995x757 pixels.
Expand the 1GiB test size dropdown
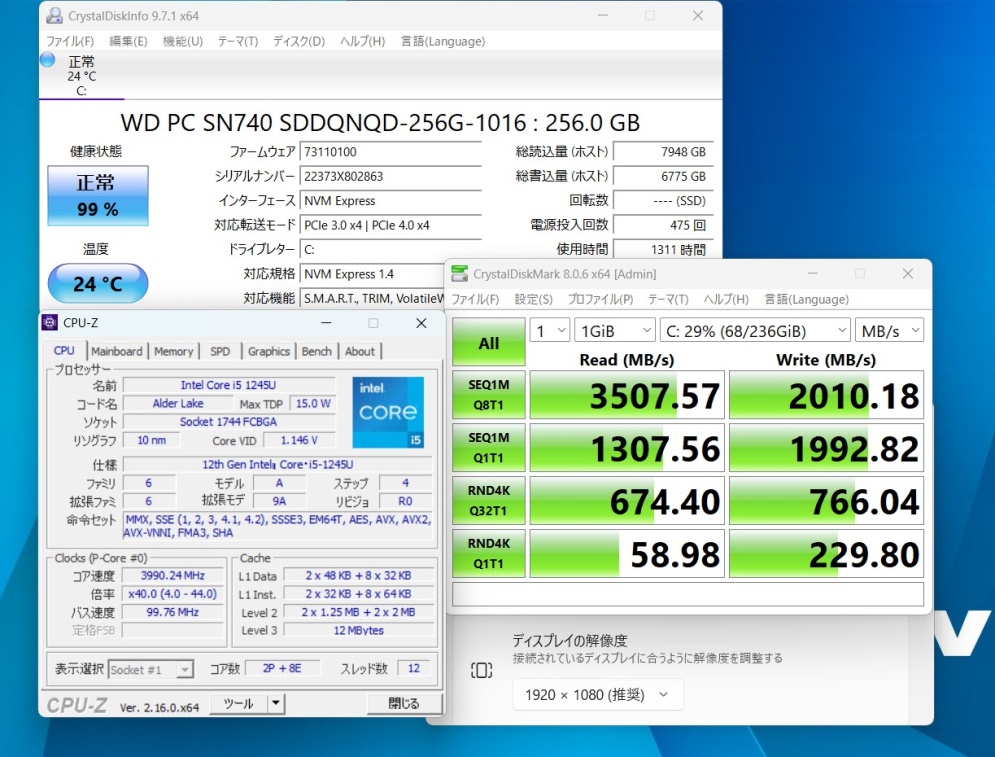(616, 330)
